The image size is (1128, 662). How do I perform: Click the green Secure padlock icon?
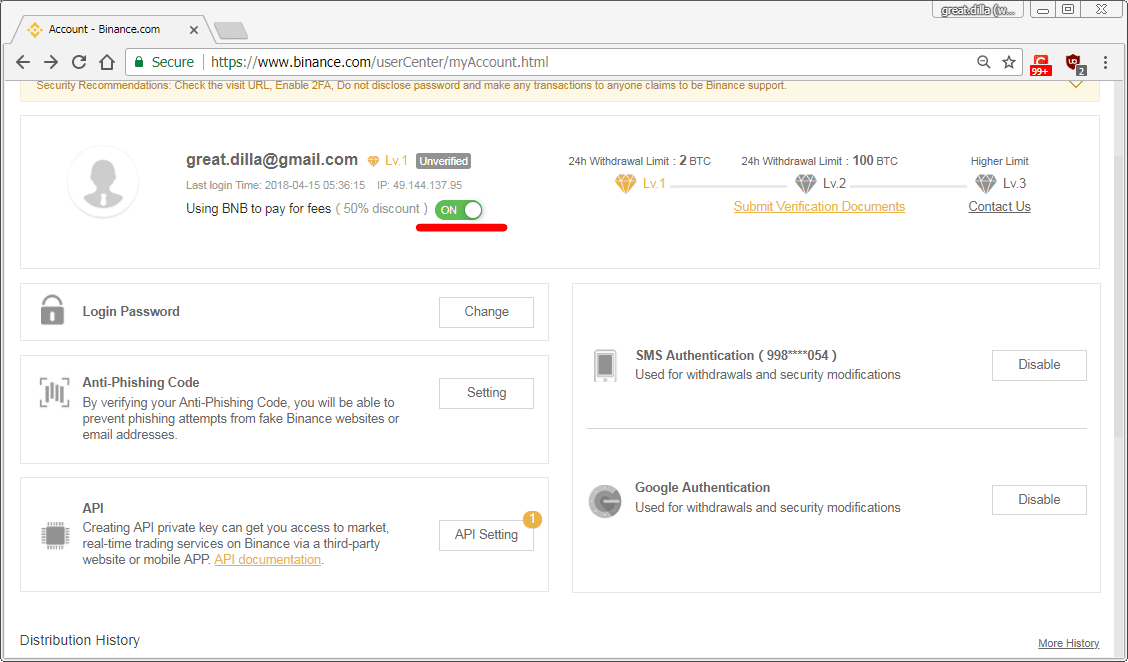[140, 62]
